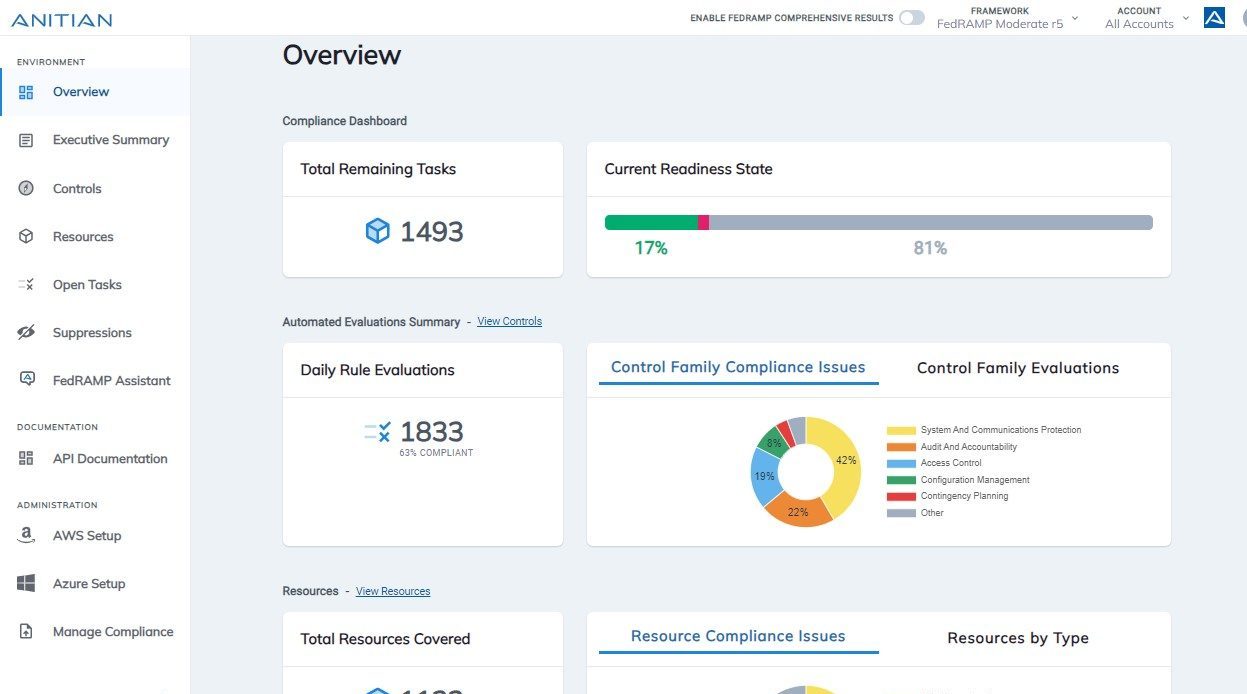Toggle Enable FedRAMP Comprehensive Results switch
The image size is (1247, 694).
click(911, 18)
